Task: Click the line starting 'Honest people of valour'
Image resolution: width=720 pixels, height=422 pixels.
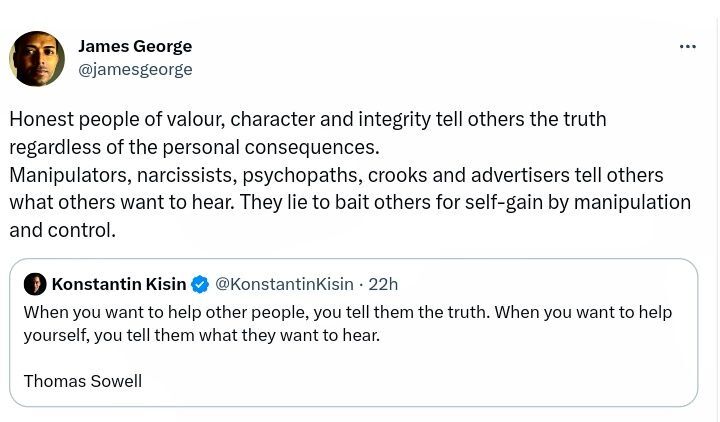Action: click(307, 120)
